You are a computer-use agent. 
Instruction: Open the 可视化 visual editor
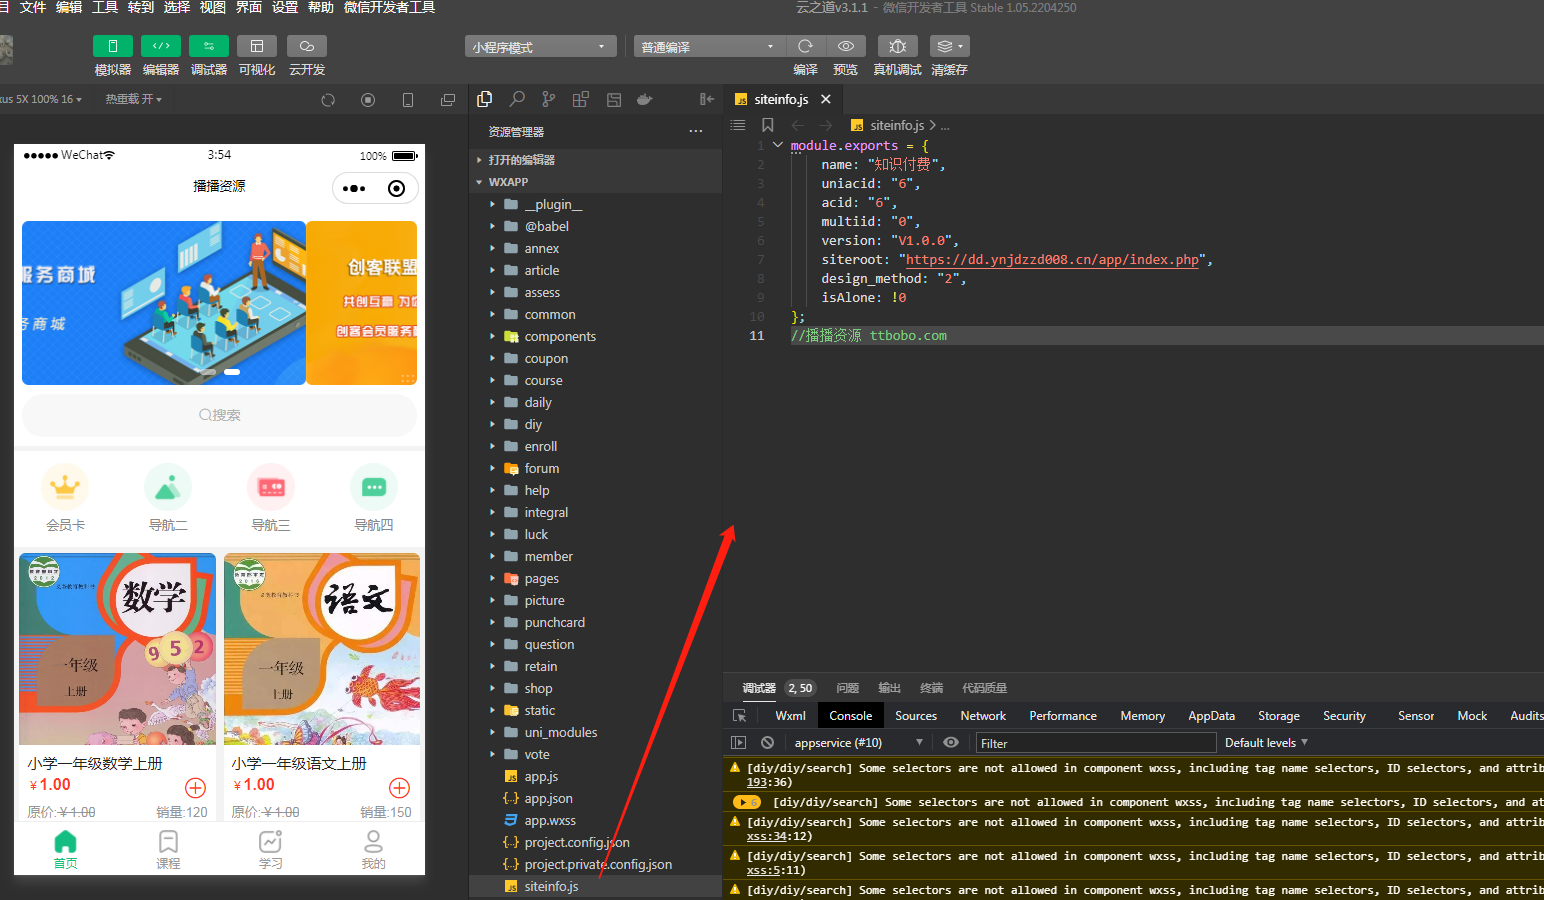pos(257,46)
